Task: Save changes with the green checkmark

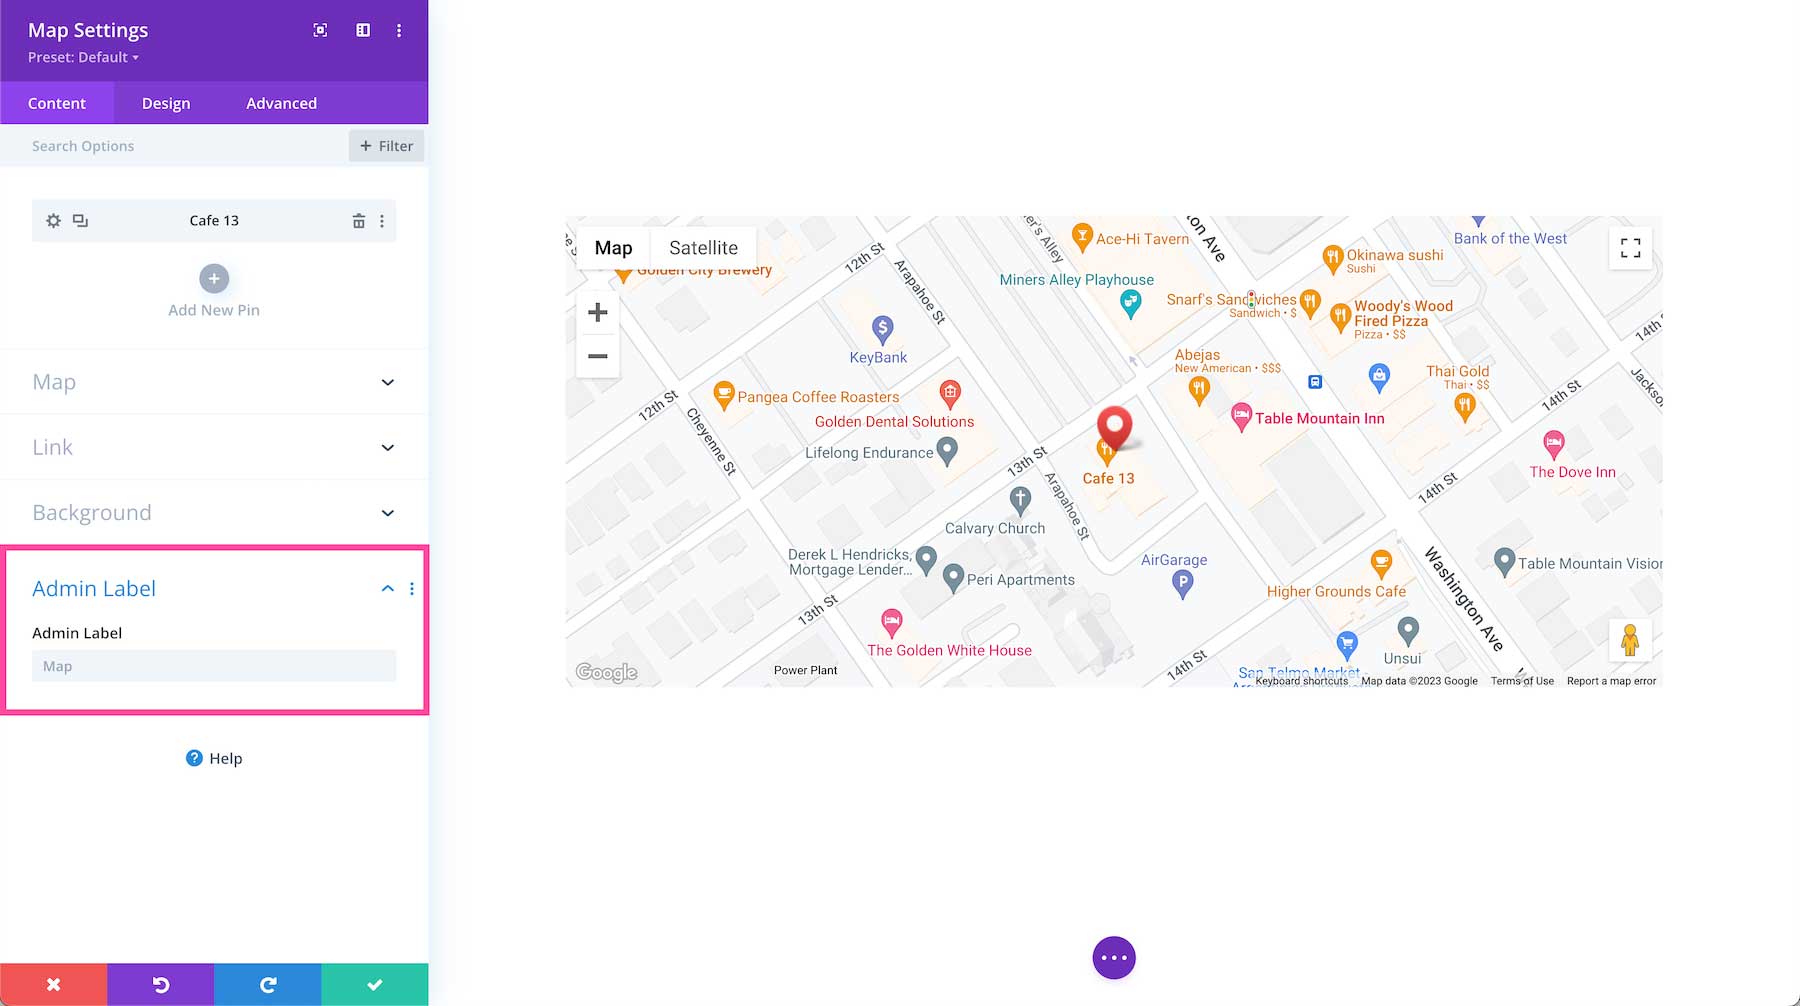Action: (x=374, y=984)
